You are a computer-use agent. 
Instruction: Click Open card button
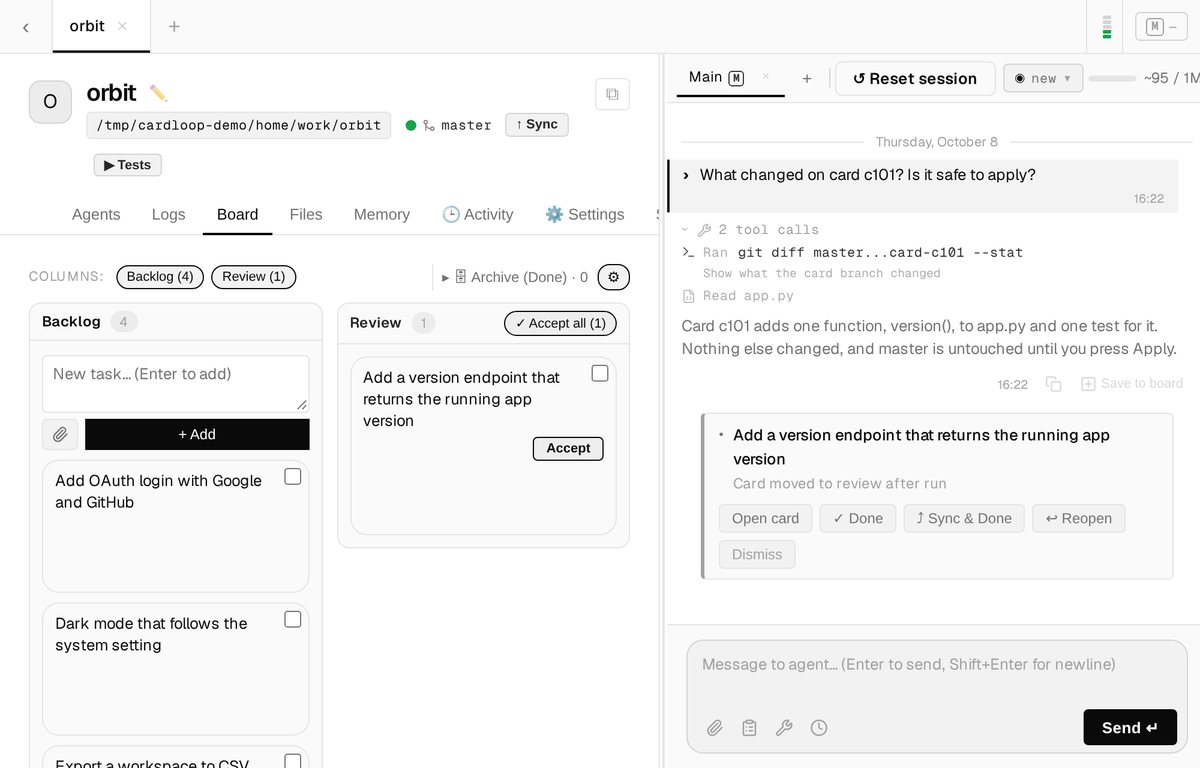coord(765,518)
